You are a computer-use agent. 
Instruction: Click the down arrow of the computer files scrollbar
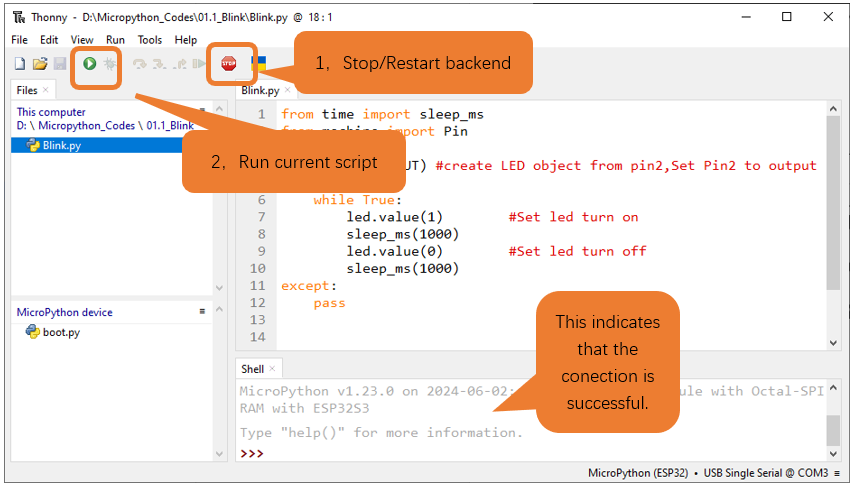pos(219,288)
